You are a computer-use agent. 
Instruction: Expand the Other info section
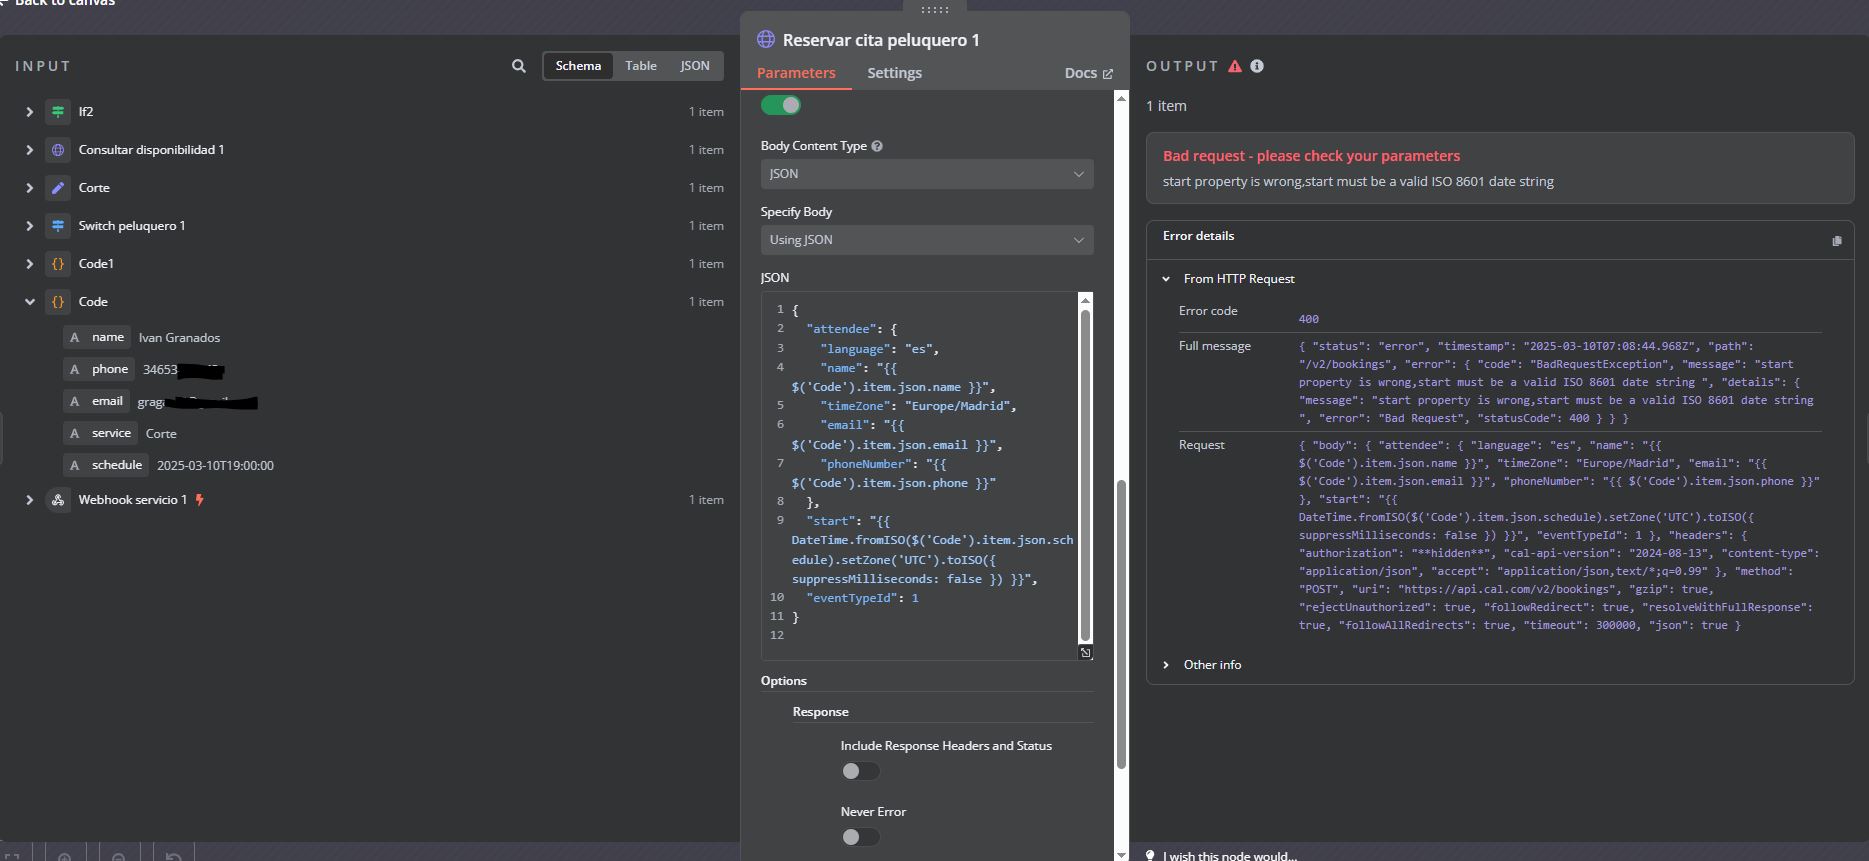click(1166, 665)
